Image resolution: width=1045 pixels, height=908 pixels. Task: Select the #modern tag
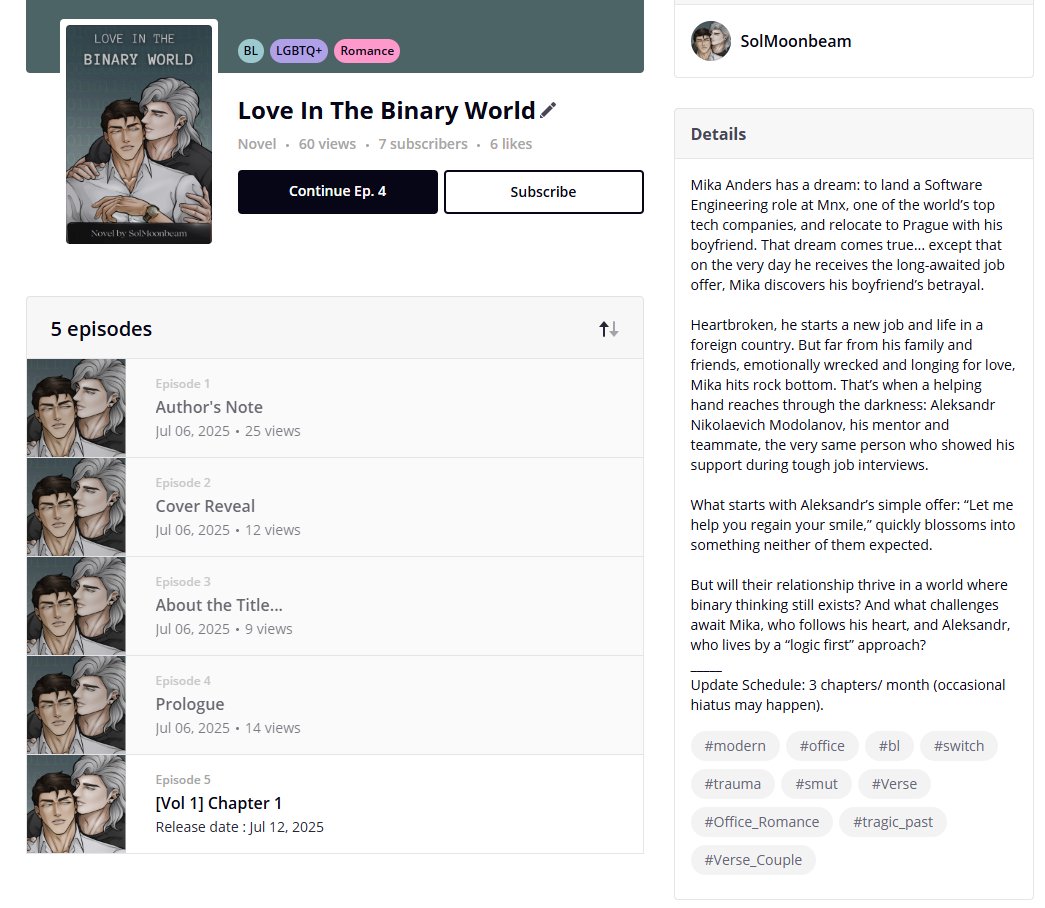click(735, 746)
